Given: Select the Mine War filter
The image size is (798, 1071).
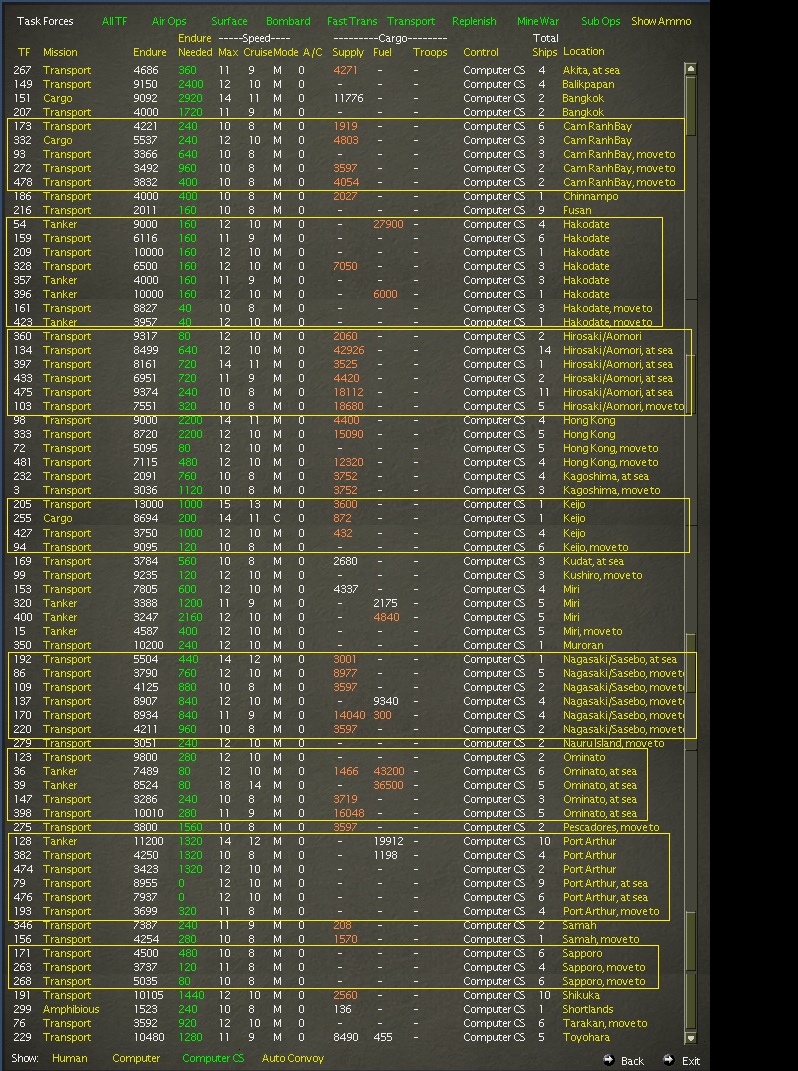Looking at the screenshot, I should click(538, 21).
